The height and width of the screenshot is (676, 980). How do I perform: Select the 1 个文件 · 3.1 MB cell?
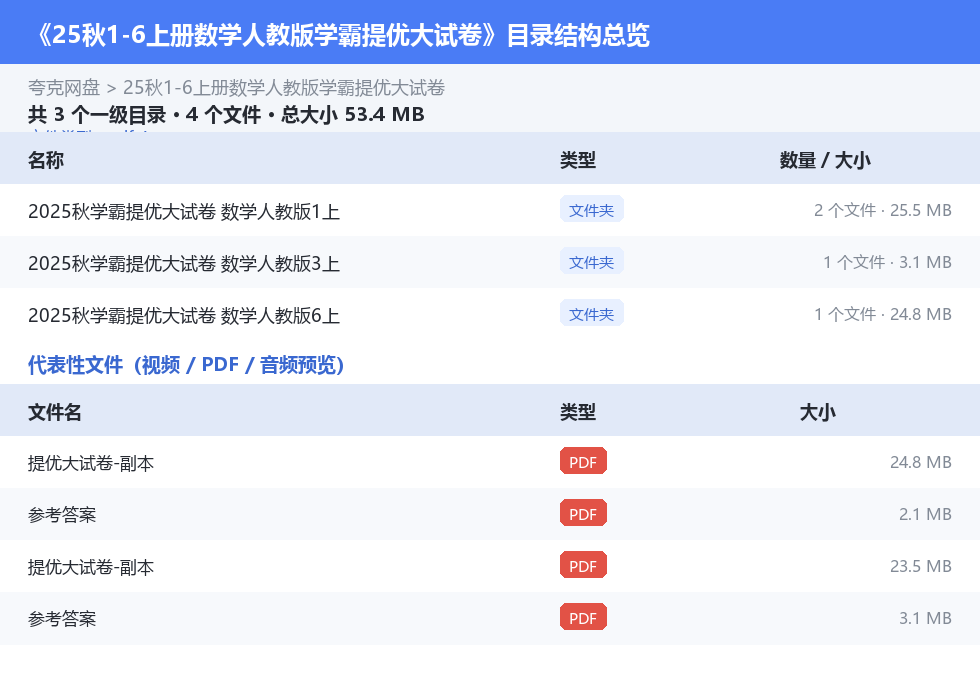[887, 262]
